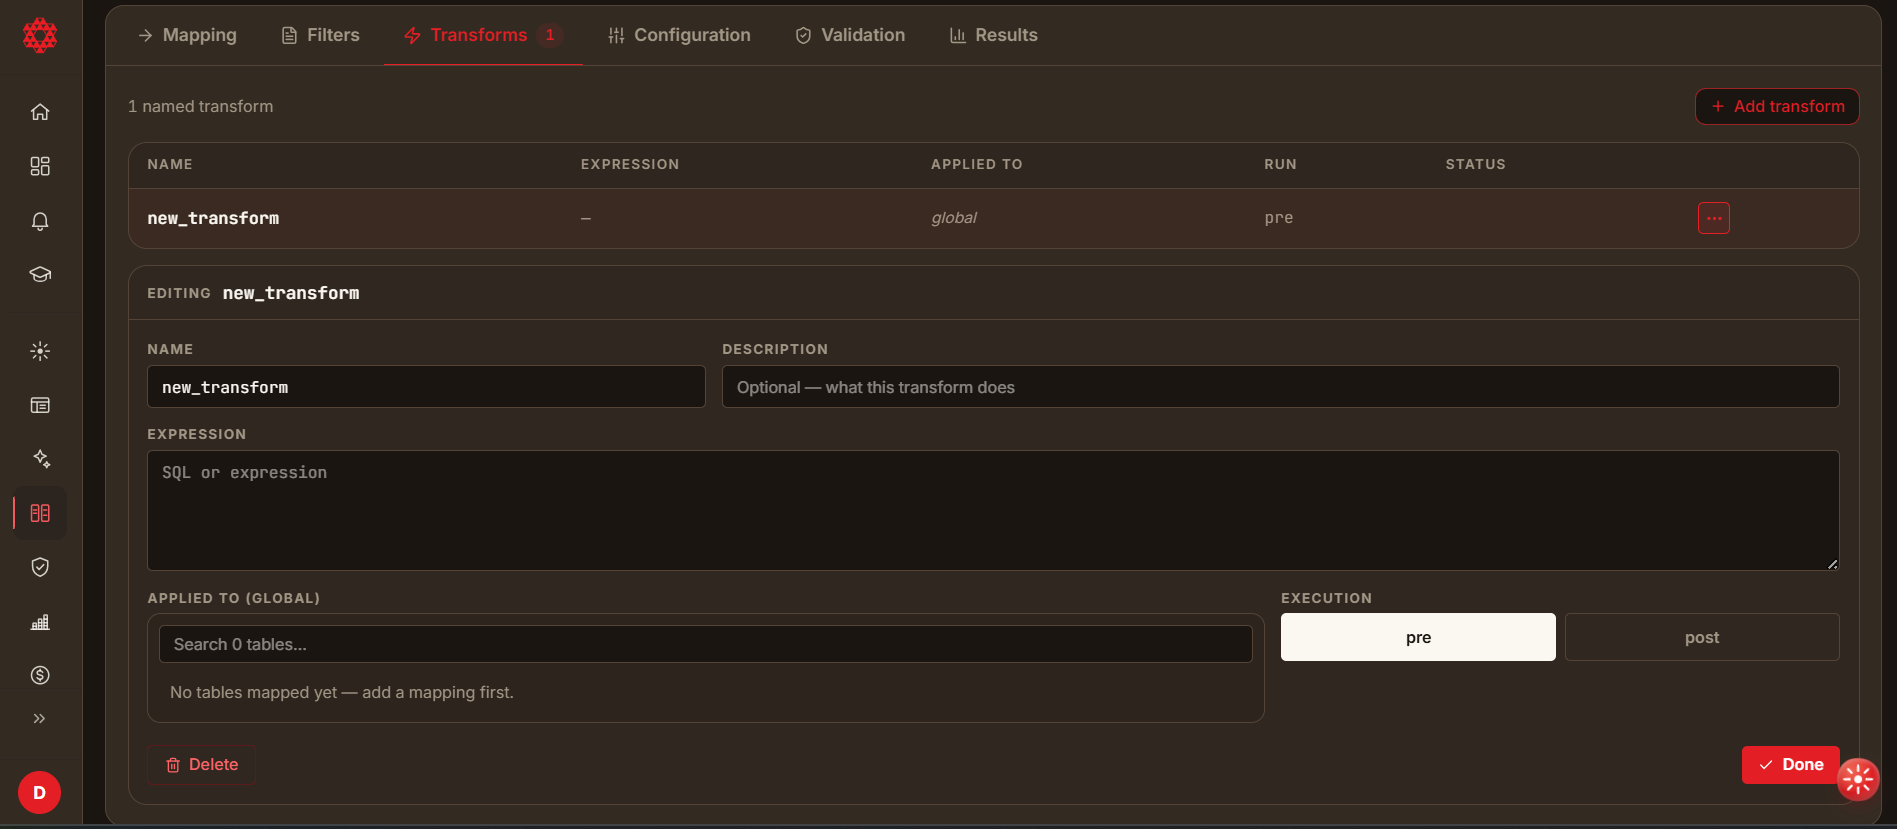Image resolution: width=1897 pixels, height=829 pixels.
Task: Switch to the Results tab
Action: point(993,35)
